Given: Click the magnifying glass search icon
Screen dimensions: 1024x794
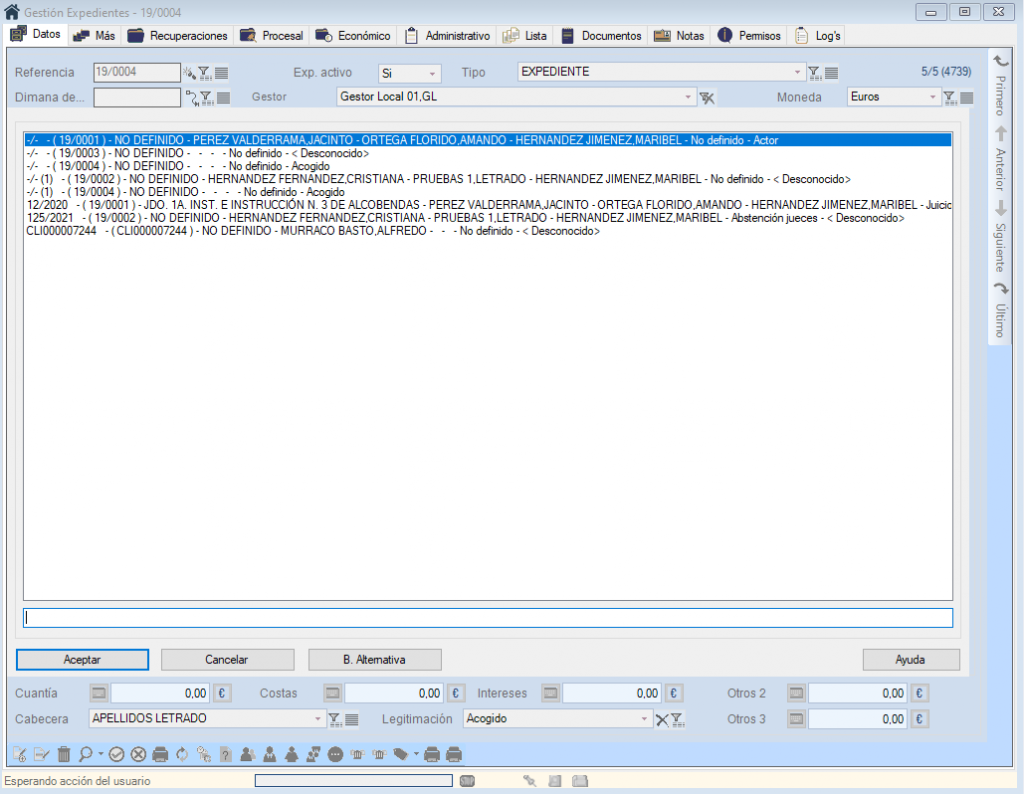Looking at the screenshot, I should coord(86,754).
